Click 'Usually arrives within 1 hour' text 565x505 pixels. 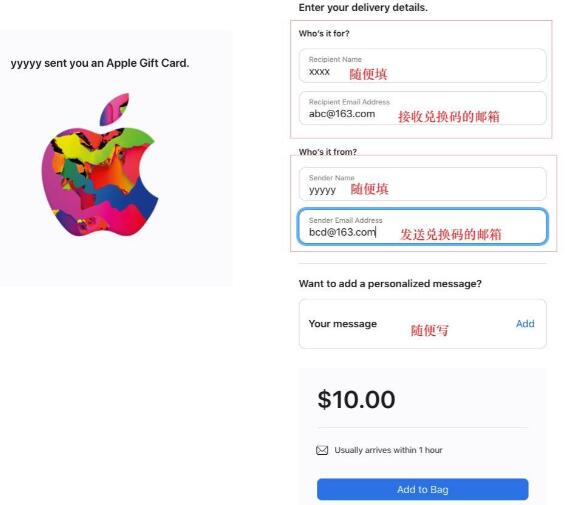(388, 450)
